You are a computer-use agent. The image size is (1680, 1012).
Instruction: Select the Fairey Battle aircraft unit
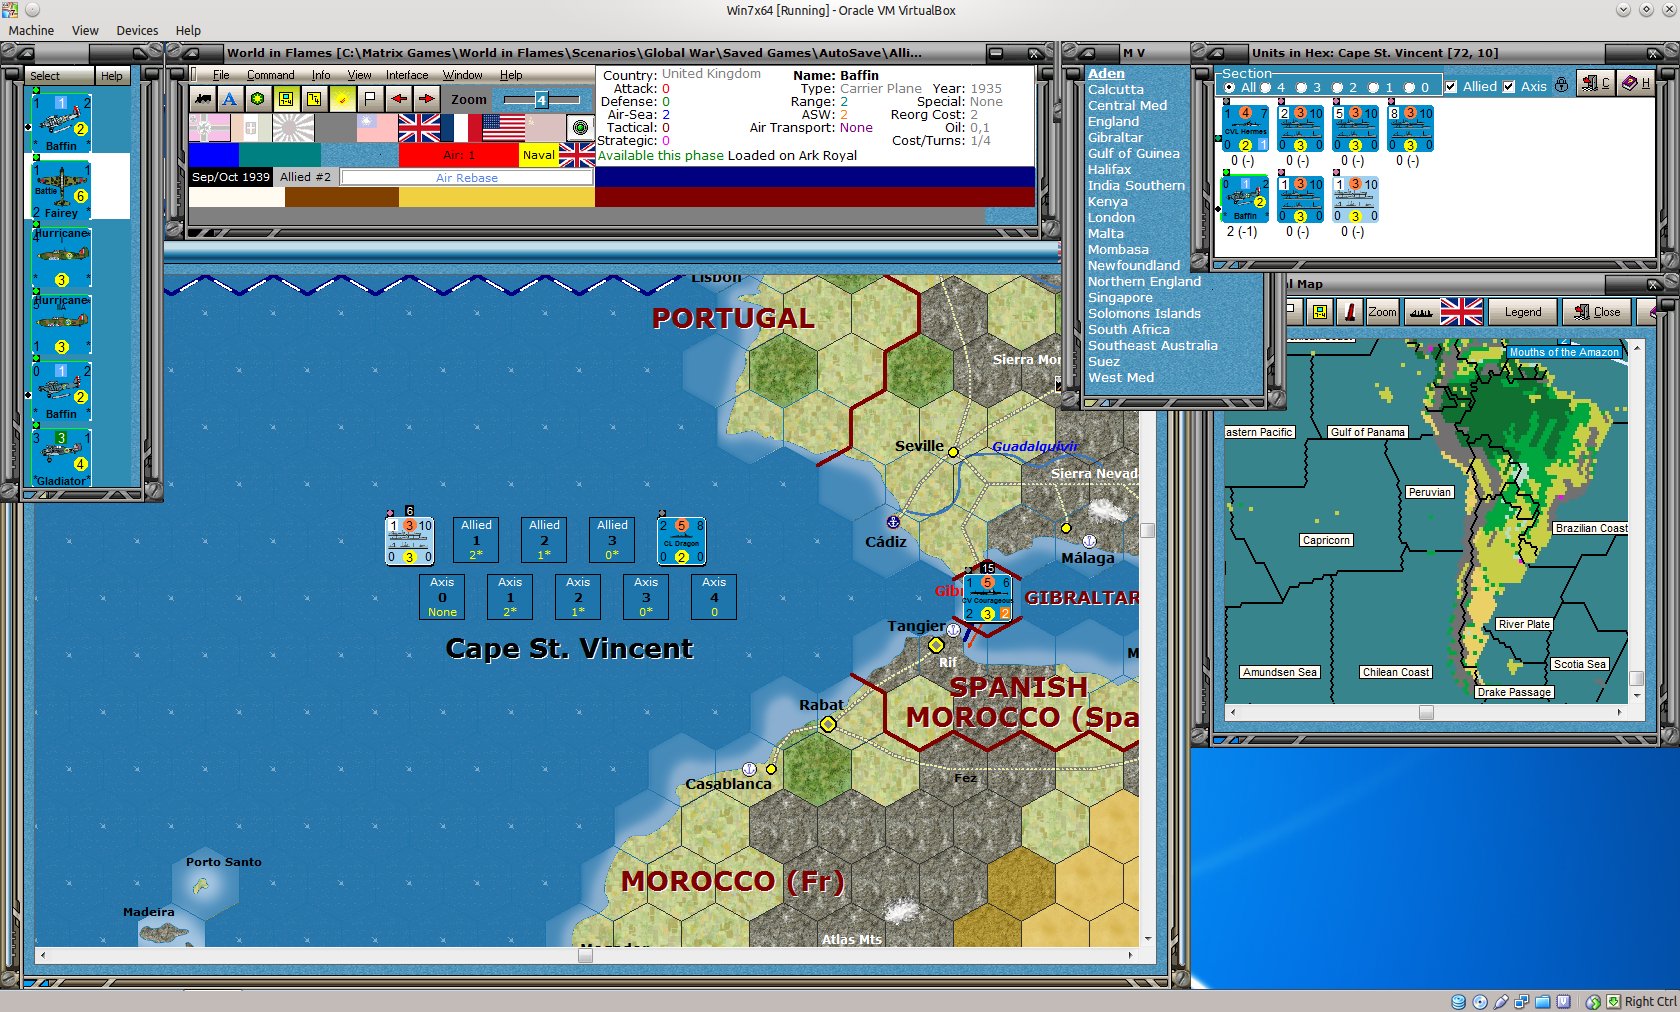point(61,190)
